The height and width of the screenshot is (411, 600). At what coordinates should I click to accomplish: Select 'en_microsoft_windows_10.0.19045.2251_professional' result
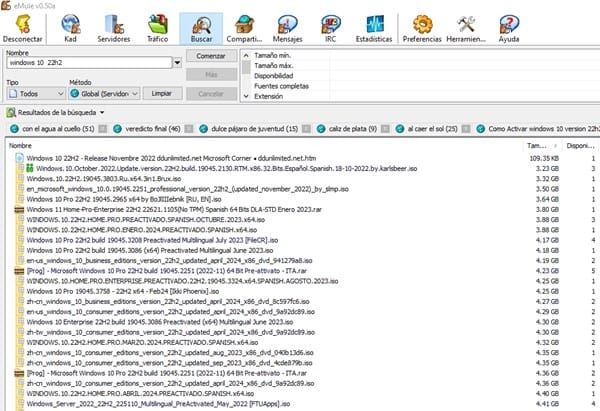pyautogui.click(x=188, y=189)
